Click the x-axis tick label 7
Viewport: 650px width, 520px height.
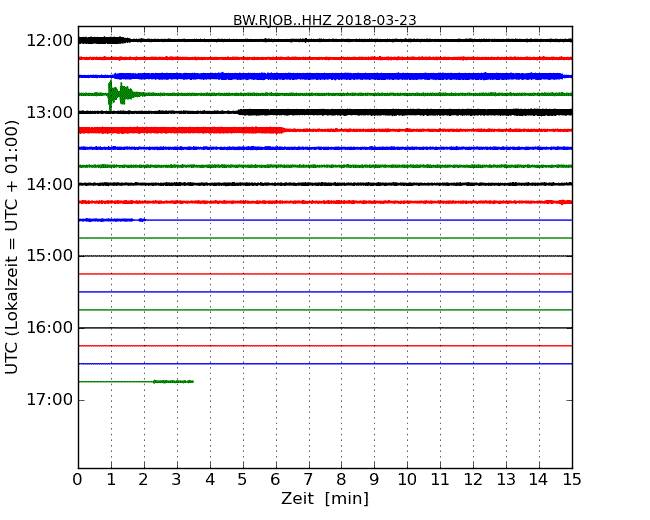tap(308, 479)
